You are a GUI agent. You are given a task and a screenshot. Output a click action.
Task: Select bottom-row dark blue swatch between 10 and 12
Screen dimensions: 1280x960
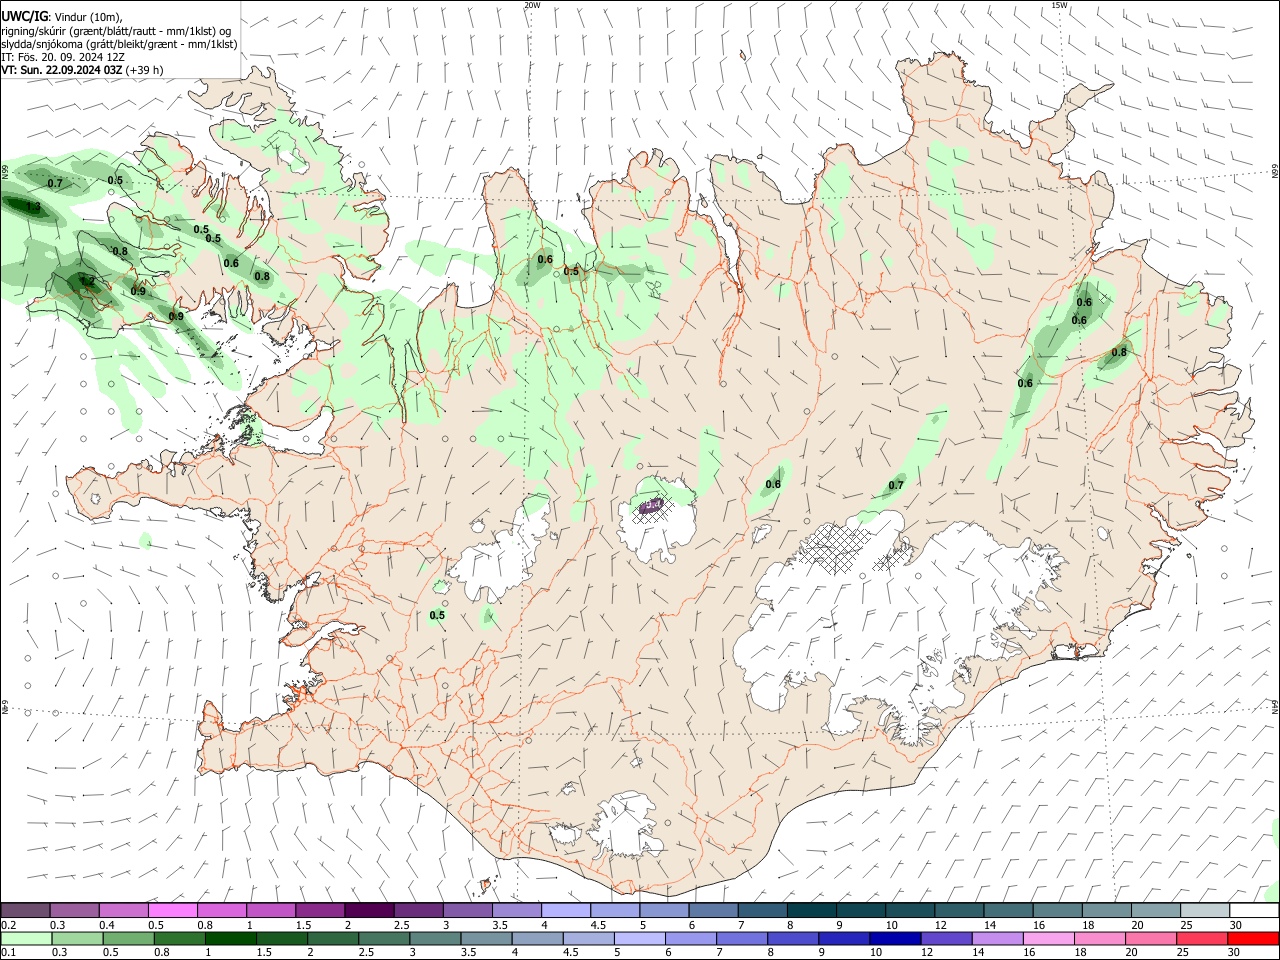tap(895, 938)
